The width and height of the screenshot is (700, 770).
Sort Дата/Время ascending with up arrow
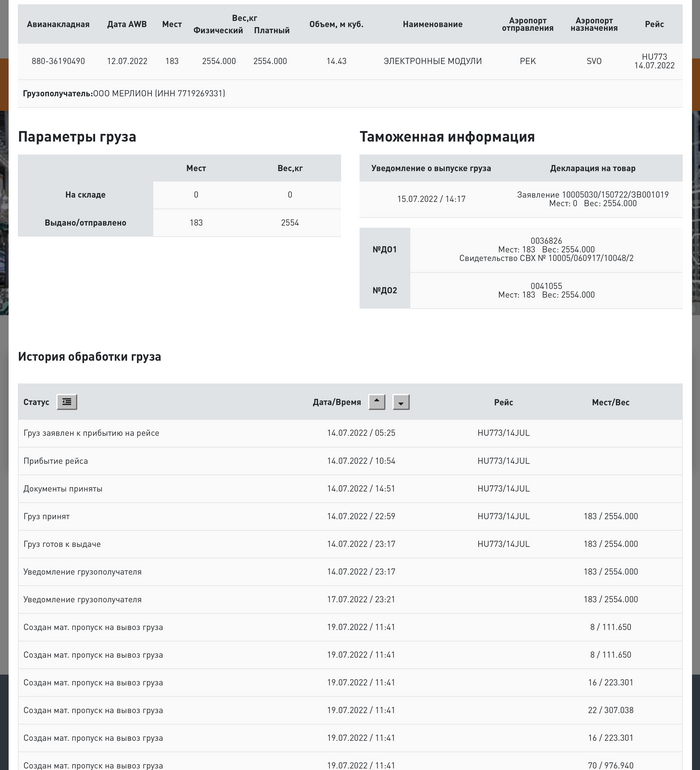[377, 402]
